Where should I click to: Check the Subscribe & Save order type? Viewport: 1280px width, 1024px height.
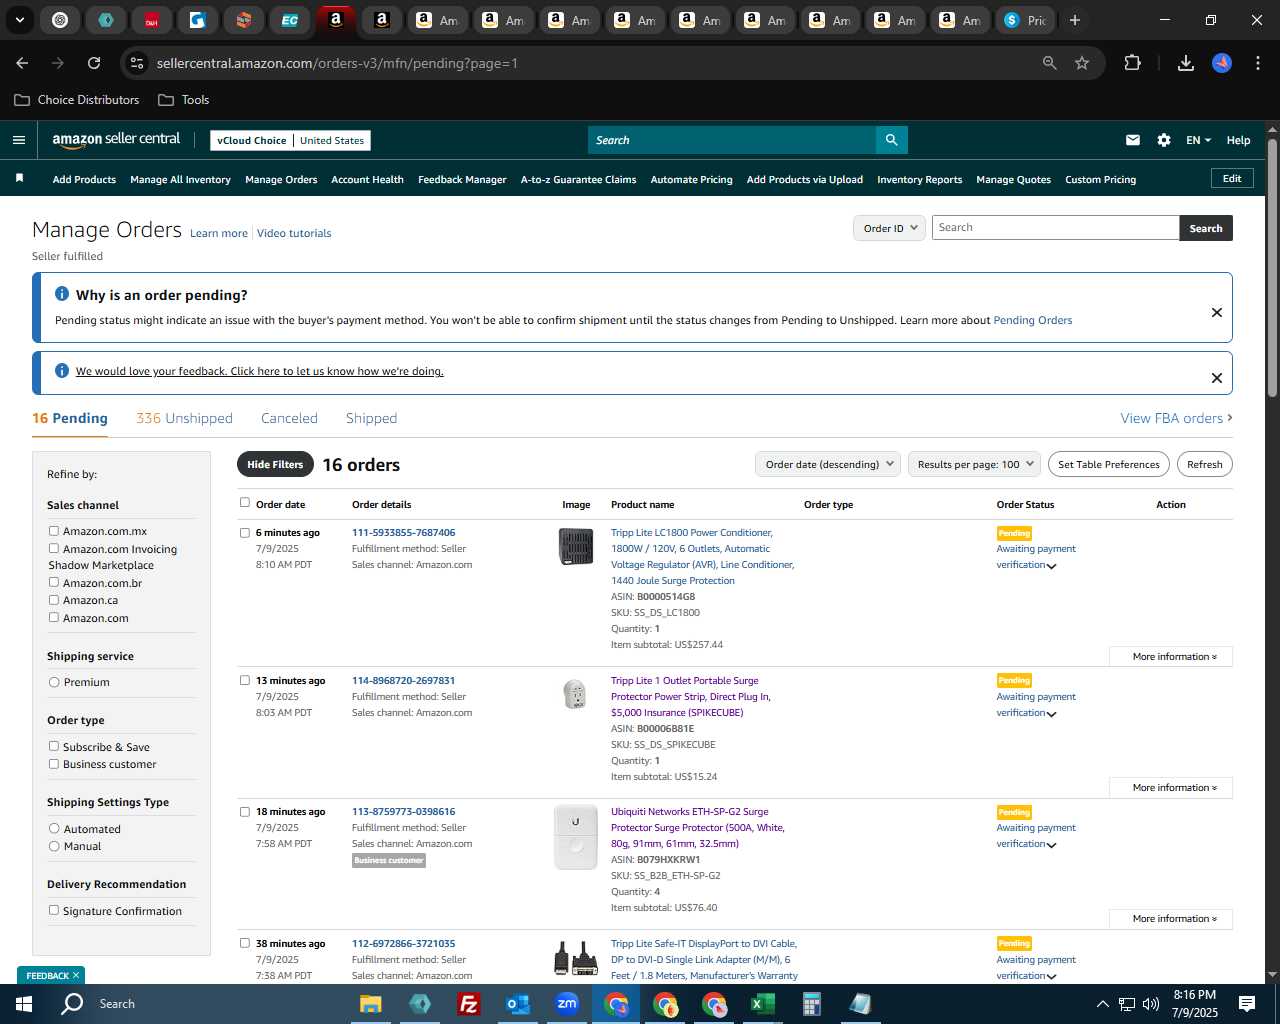pos(54,746)
